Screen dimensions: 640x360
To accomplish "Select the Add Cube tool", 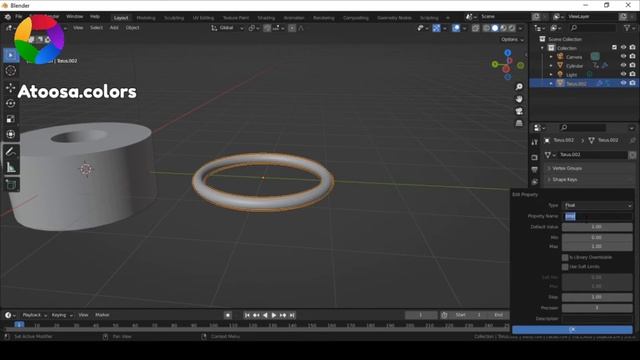I will [11, 185].
